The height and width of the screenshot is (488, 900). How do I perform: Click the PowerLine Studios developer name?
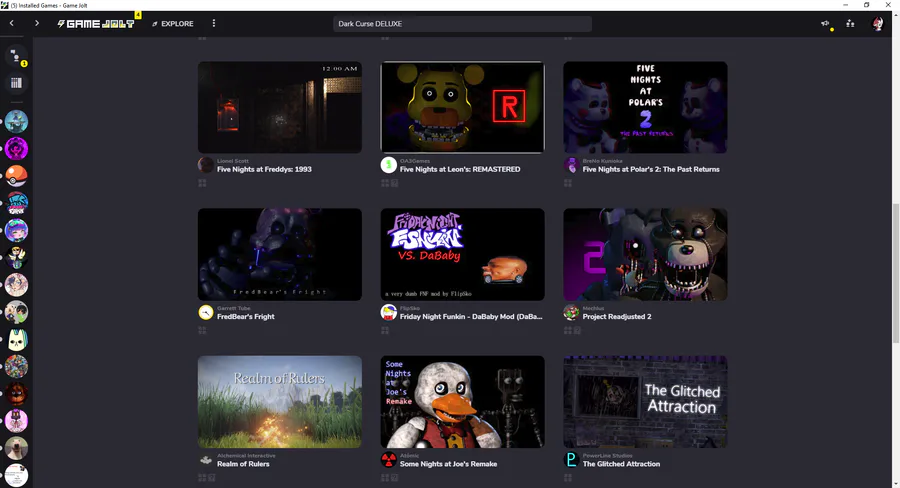tap(607, 456)
